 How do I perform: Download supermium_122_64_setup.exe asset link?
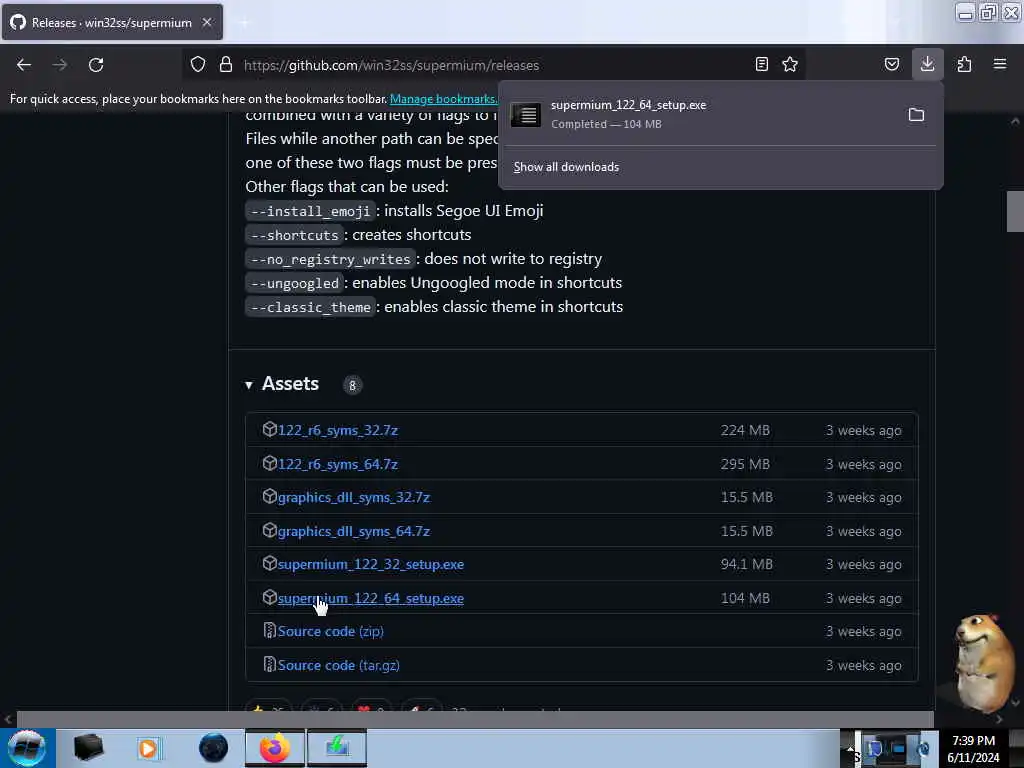(371, 598)
